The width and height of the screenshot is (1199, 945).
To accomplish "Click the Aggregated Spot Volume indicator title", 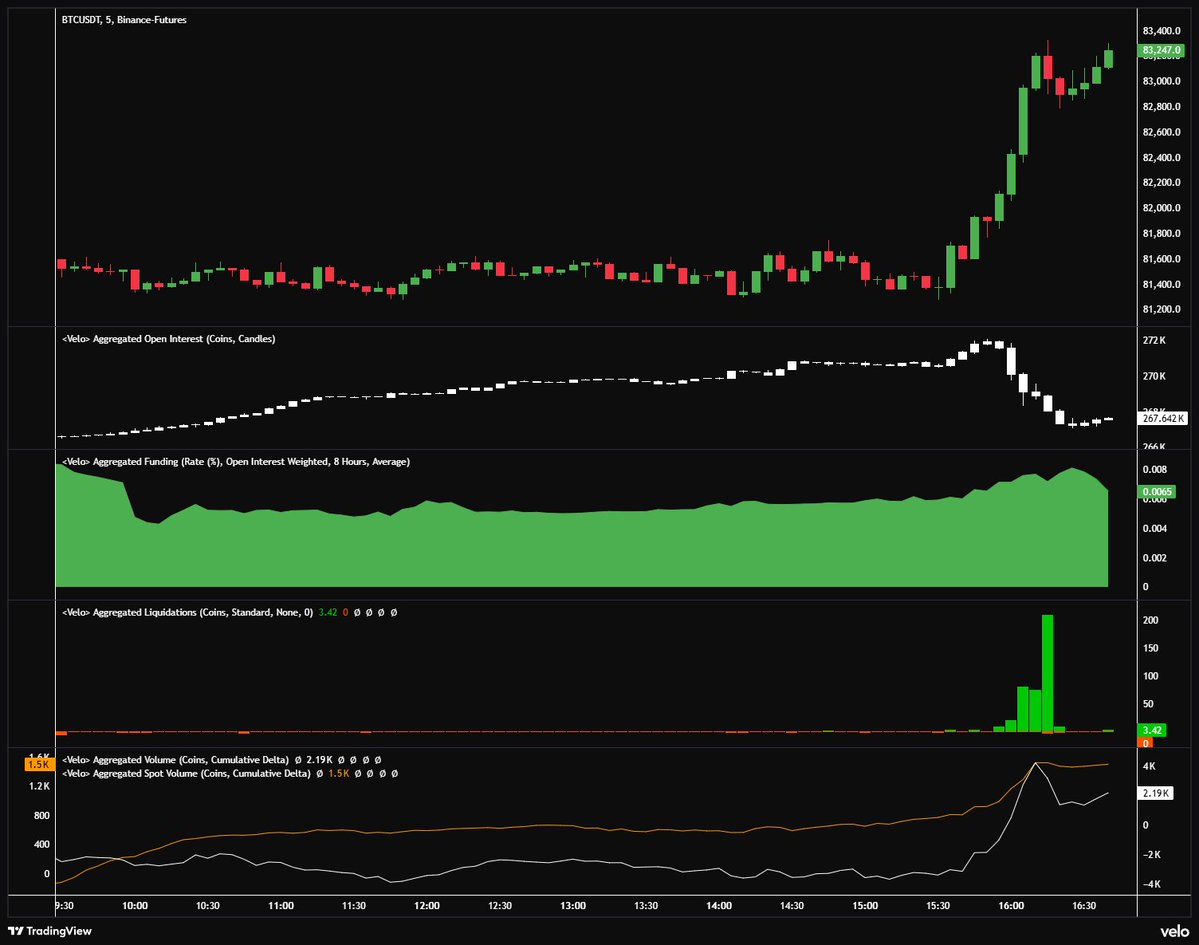I will tap(186, 774).
